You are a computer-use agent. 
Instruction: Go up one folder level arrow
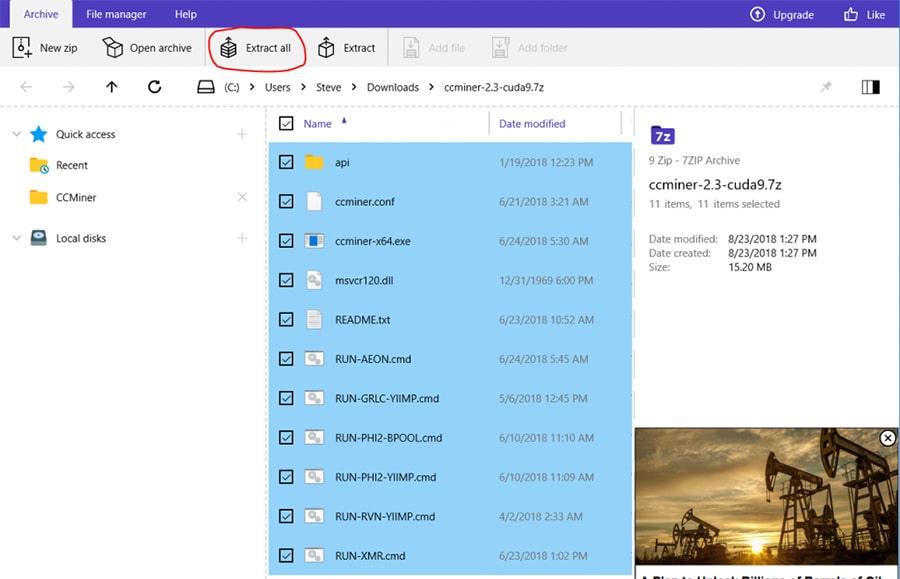pos(112,87)
